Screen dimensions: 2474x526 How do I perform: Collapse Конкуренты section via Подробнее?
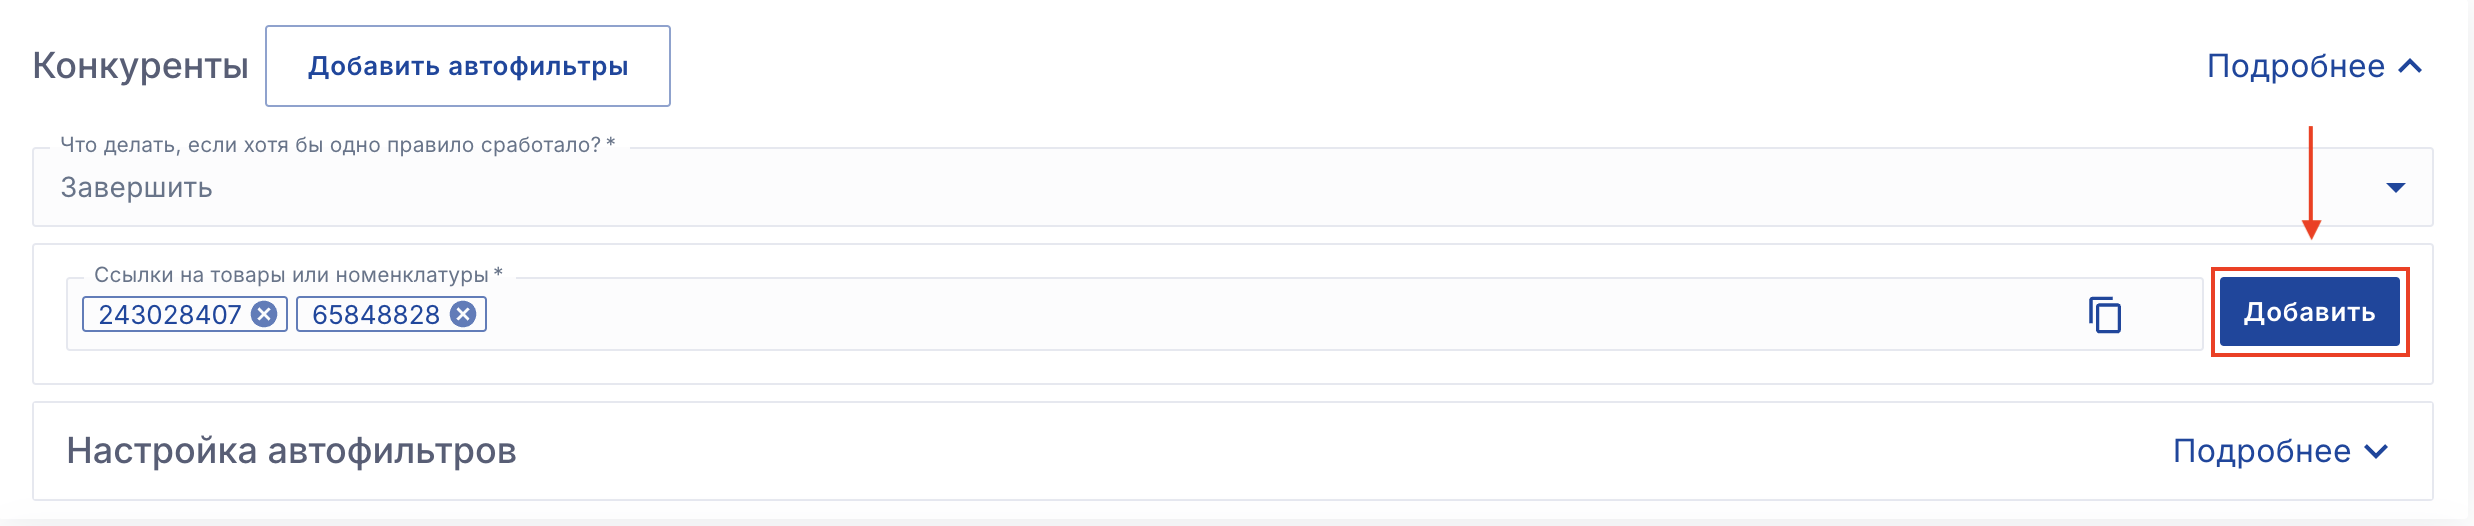click(x=2295, y=67)
